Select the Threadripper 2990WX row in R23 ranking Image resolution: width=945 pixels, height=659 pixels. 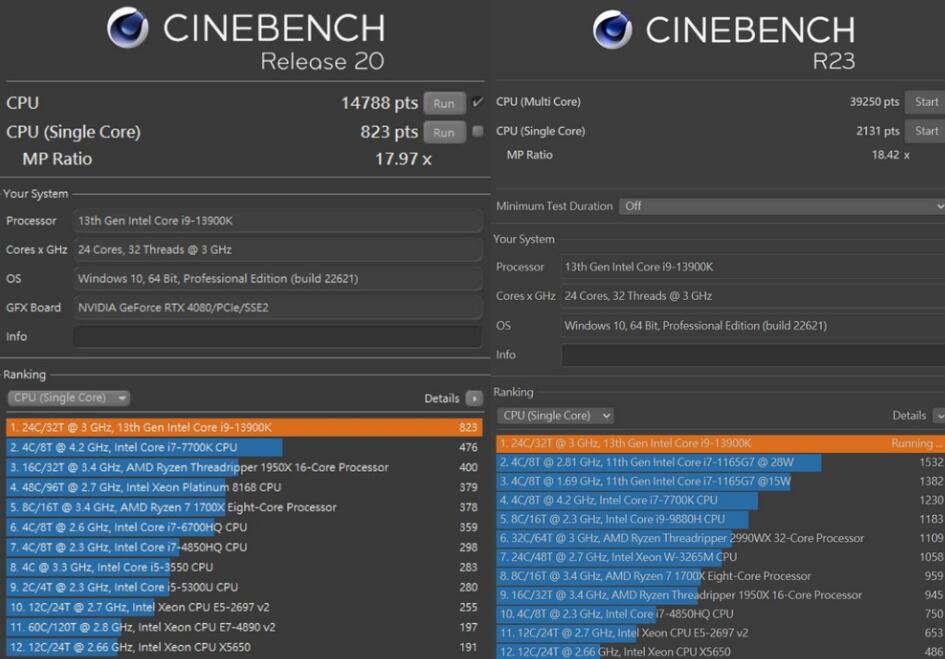click(720, 538)
